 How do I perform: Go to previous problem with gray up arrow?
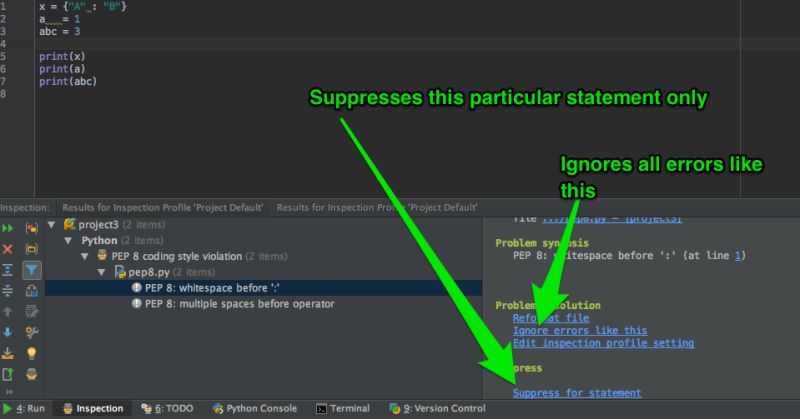coord(8,311)
